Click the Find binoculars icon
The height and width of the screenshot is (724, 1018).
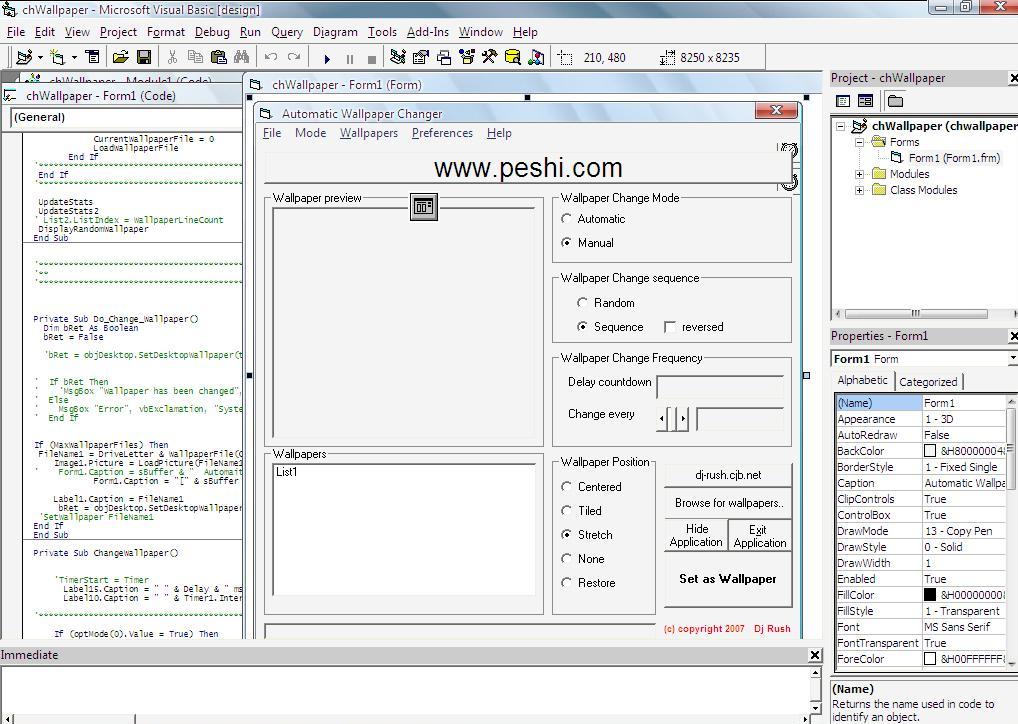tap(241, 58)
